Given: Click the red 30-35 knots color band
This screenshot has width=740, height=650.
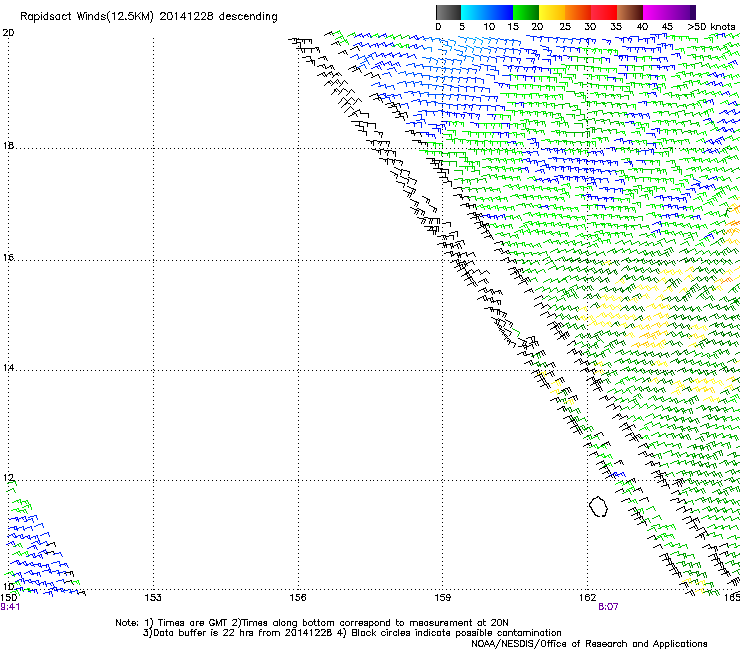Looking at the screenshot, I should 604,12.
